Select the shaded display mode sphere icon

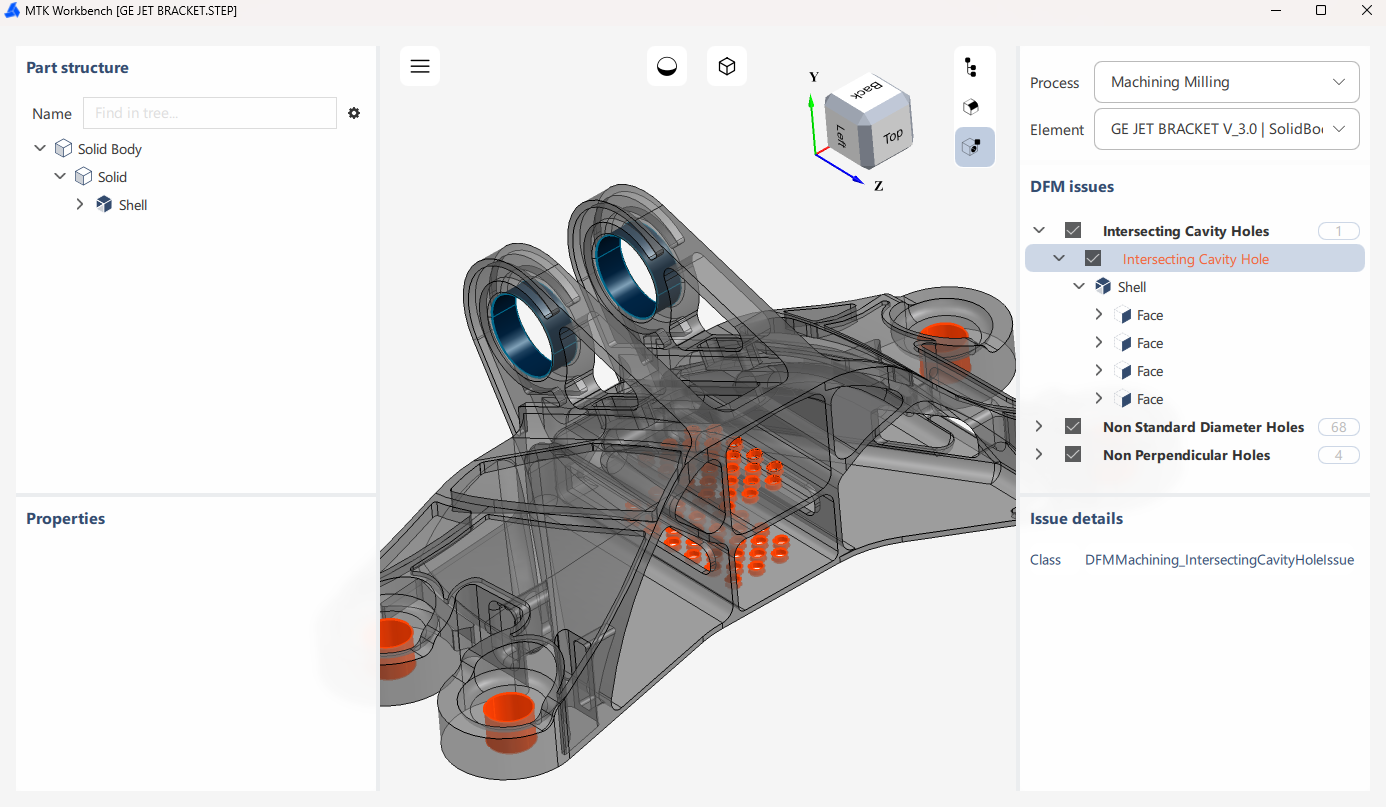pyautogui.click(x=666, y=65)
